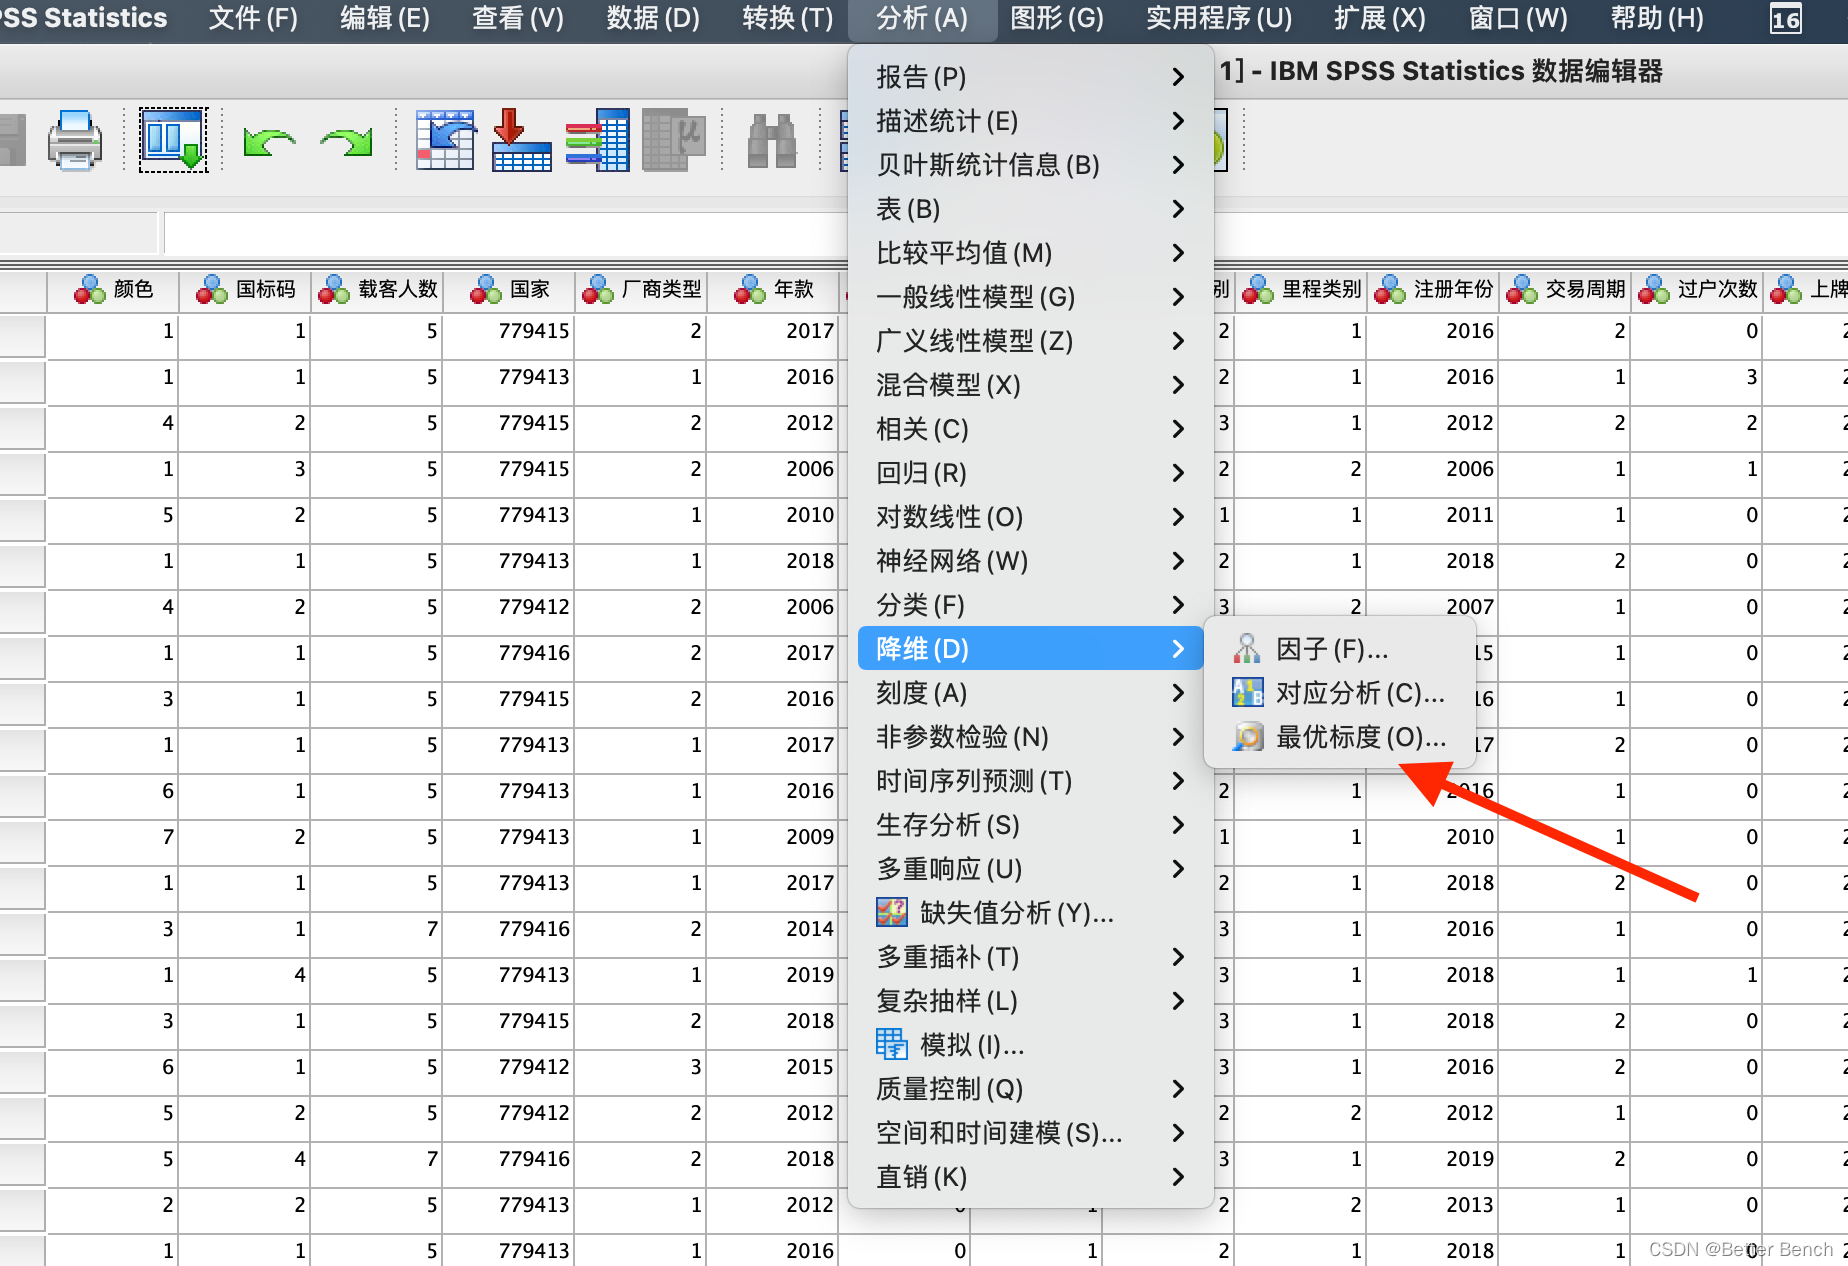Click the nominal icon of 颜色 column
This screenshot has width=1848, height=1266.
point(89,290)
